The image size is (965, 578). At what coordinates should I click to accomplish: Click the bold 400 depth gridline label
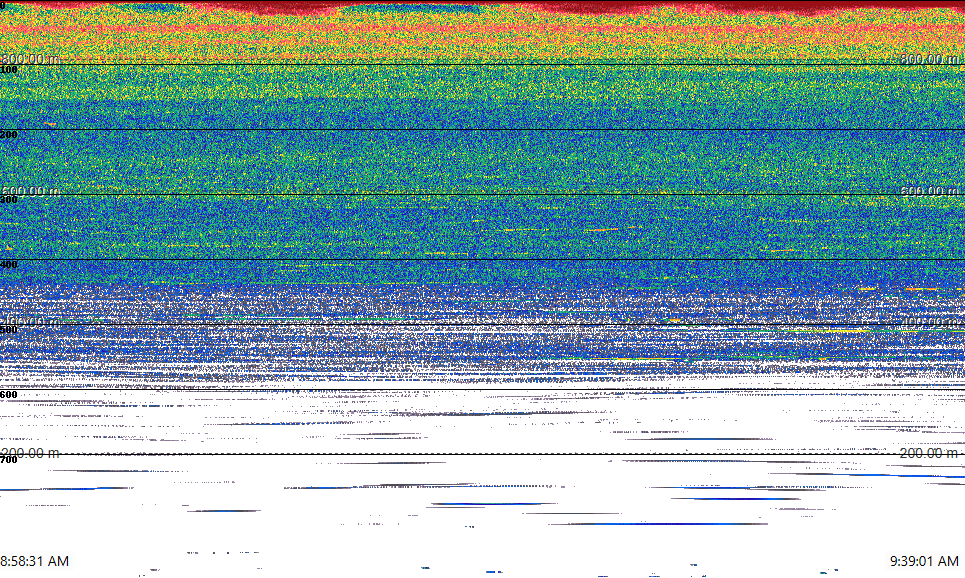pos(9,265)
